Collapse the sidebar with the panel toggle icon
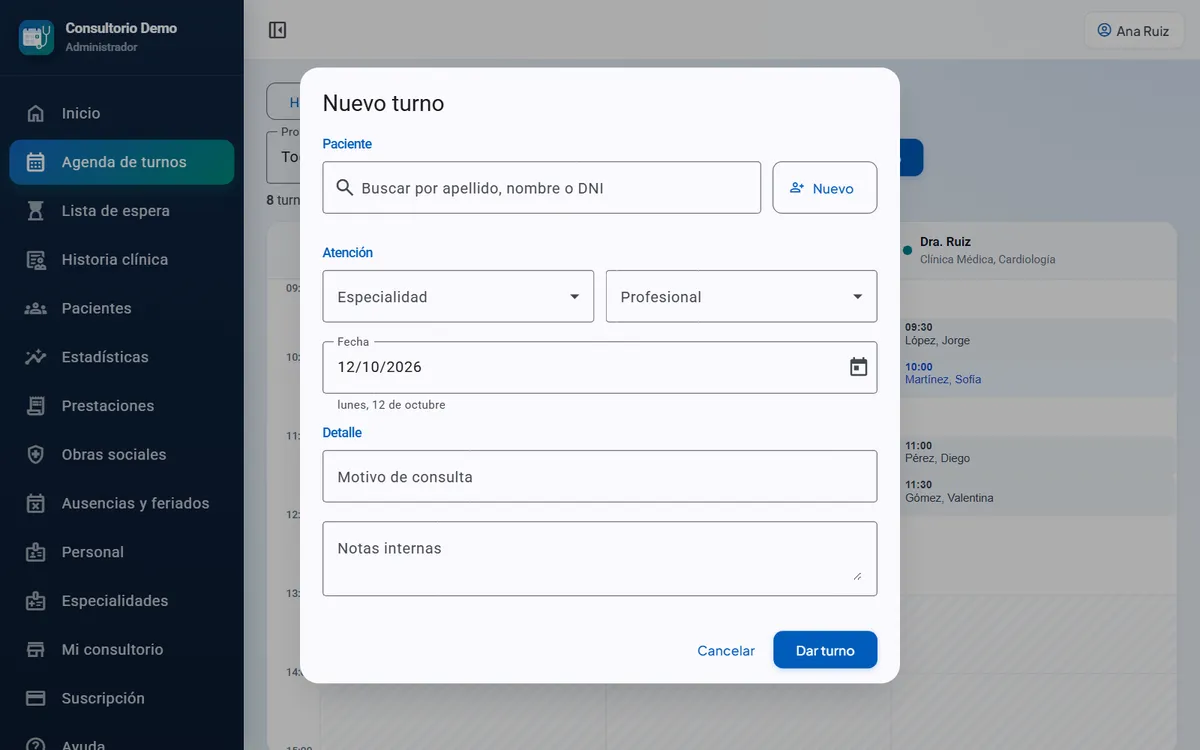This screenshot has width=1200, height=750. coord(278,30)
